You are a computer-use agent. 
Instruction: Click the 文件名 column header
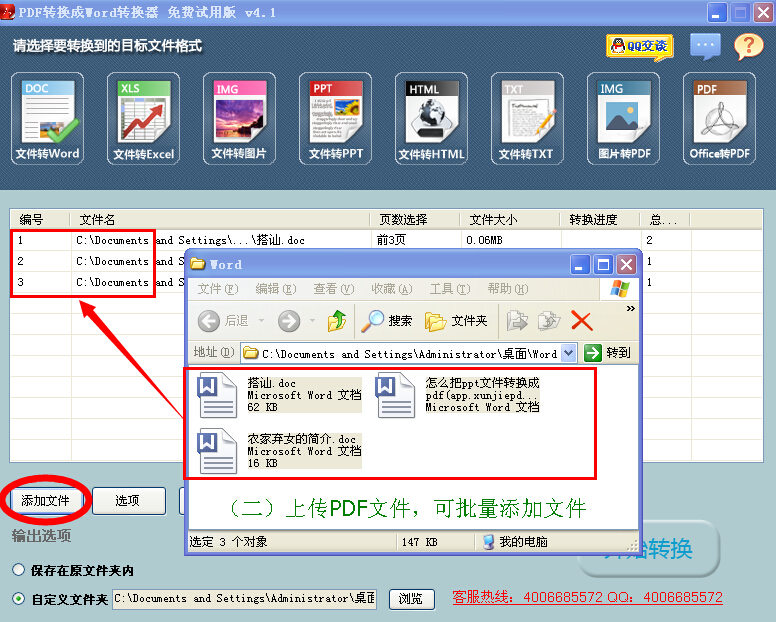[220, 219]
